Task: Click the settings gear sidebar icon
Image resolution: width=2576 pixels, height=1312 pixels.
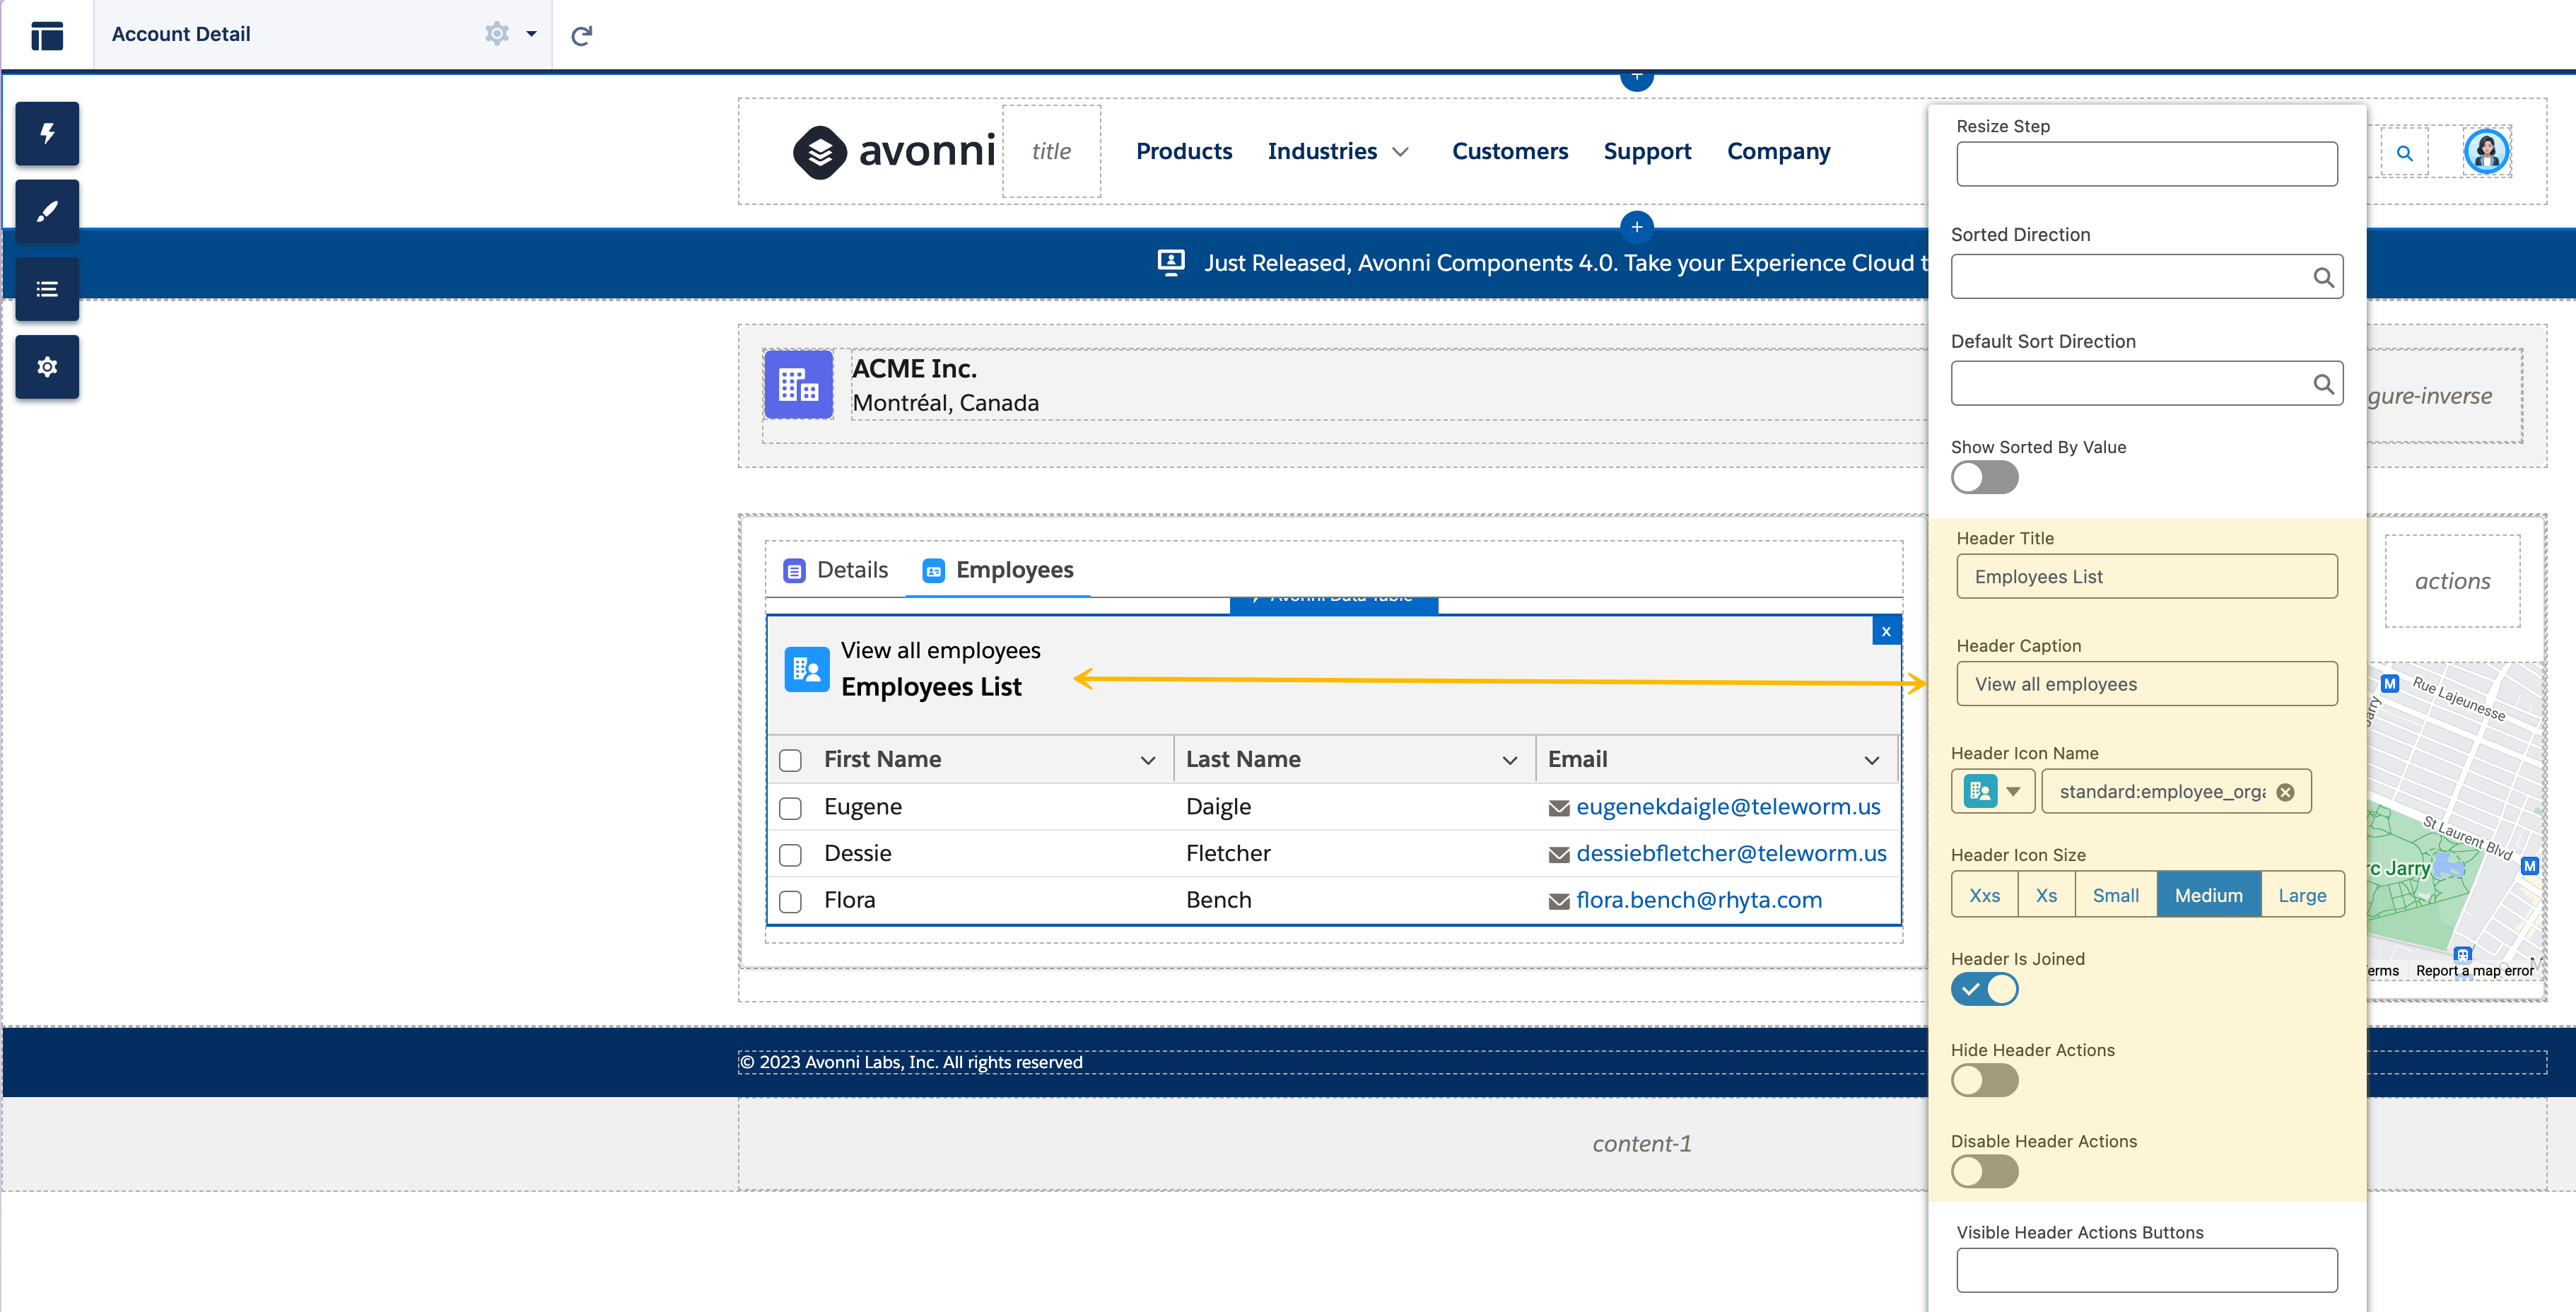Action: pyautogui.click(x=47, y=367)
